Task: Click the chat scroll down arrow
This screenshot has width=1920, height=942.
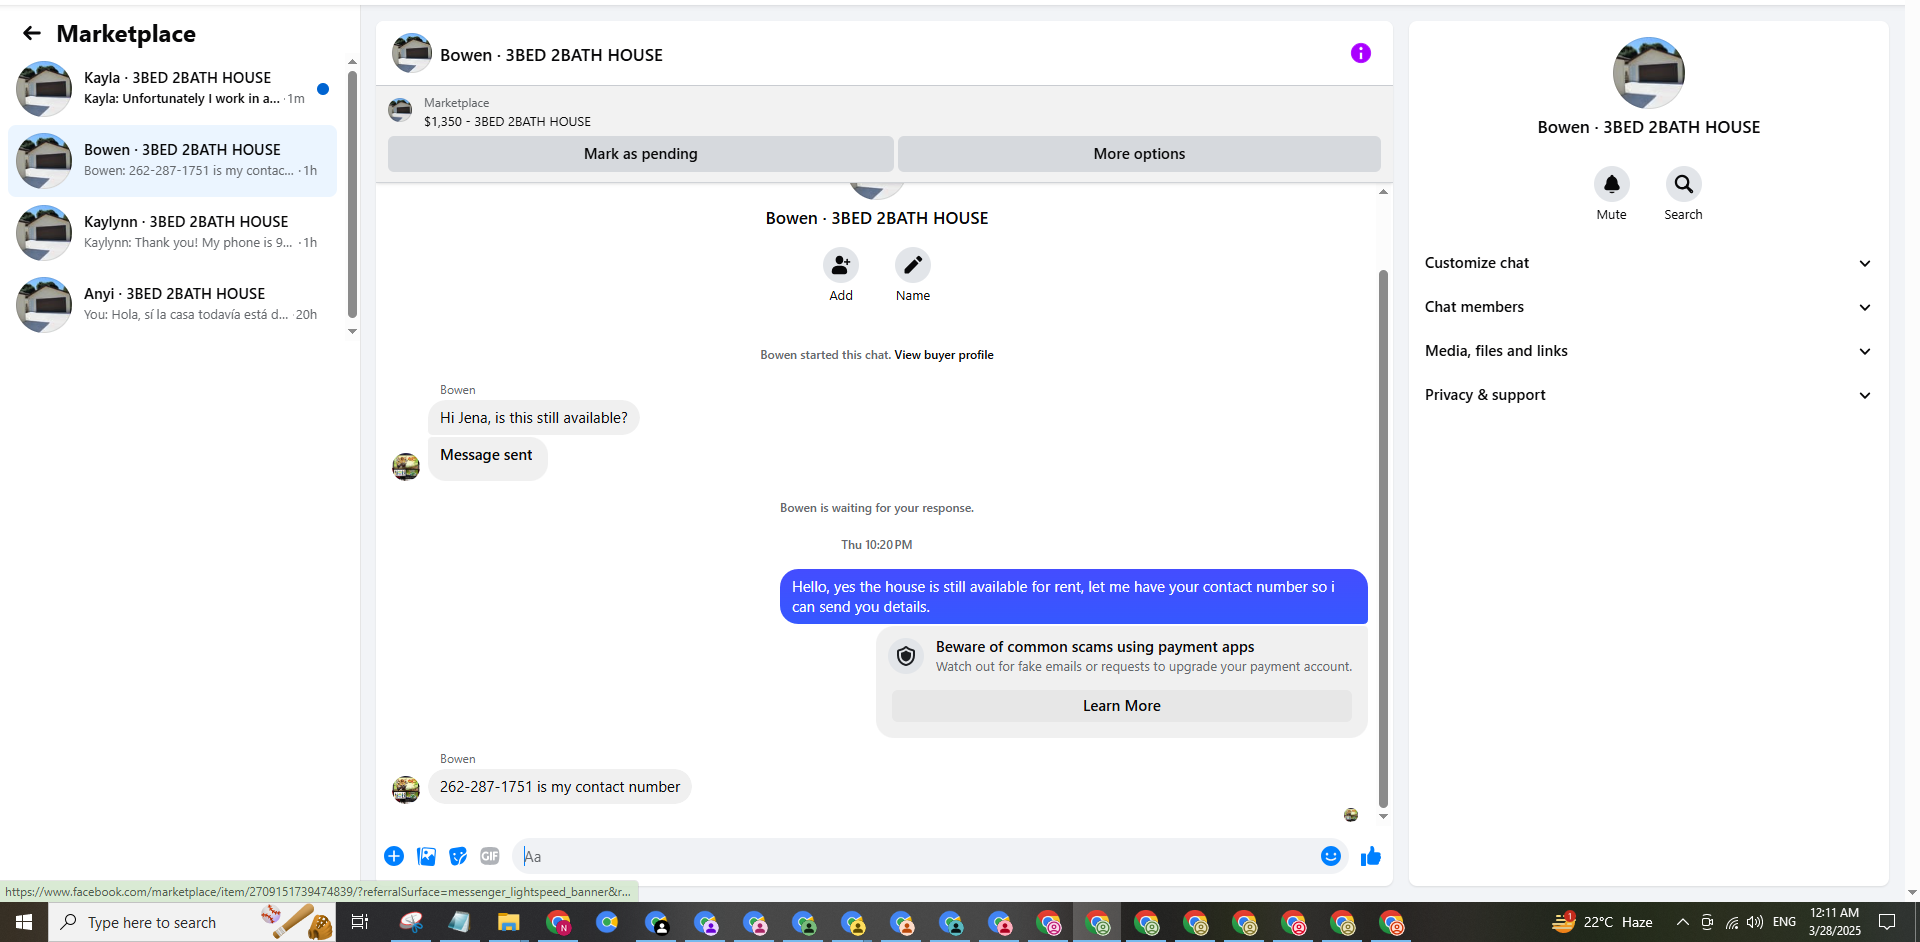Action: click(x=1383, y=817)
